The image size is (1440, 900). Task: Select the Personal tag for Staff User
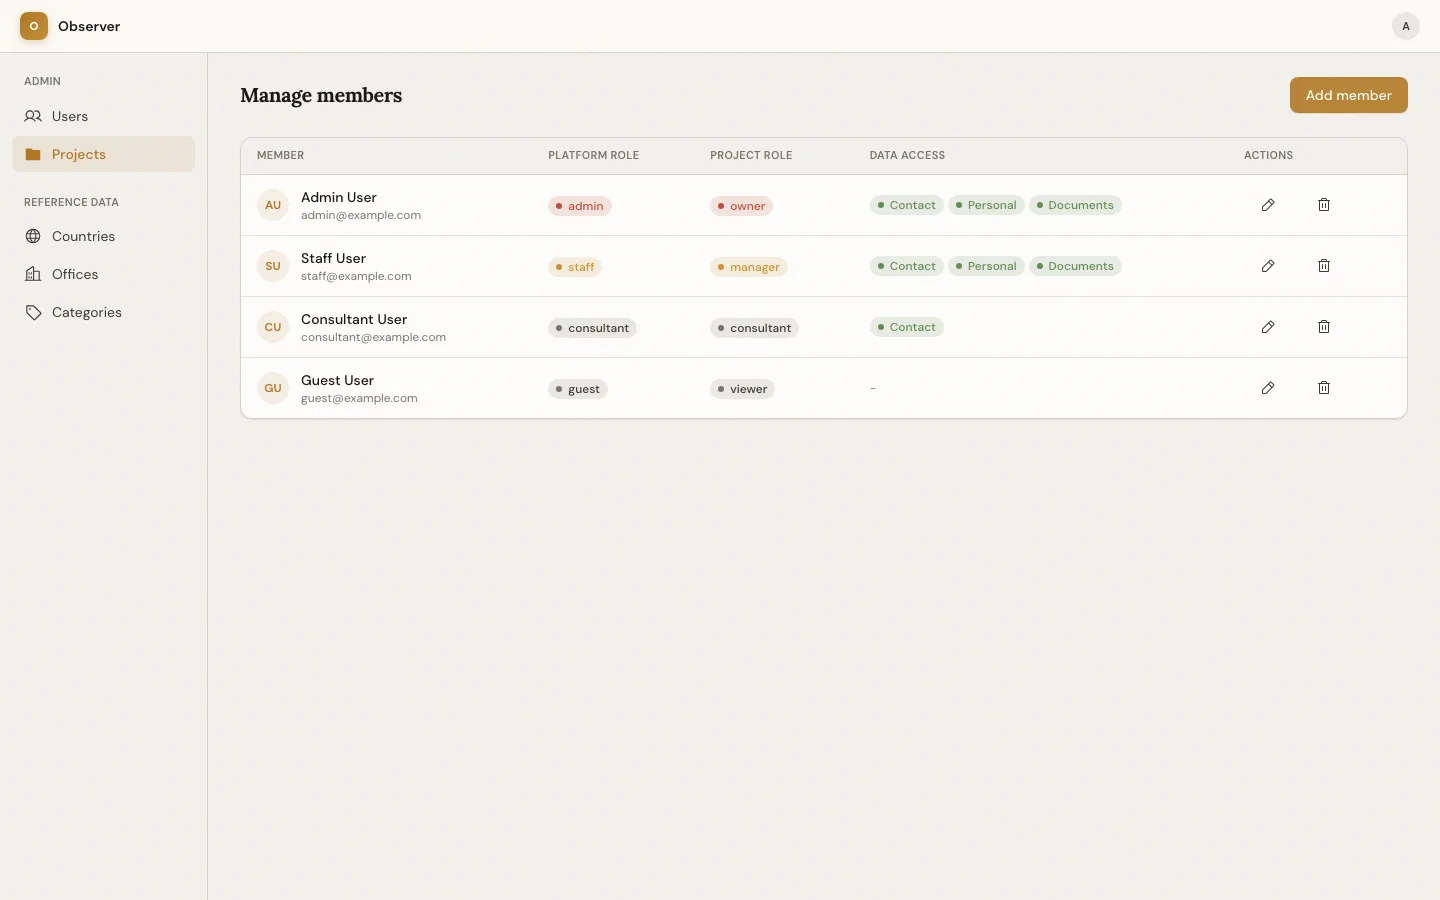[x=986, y=266]
